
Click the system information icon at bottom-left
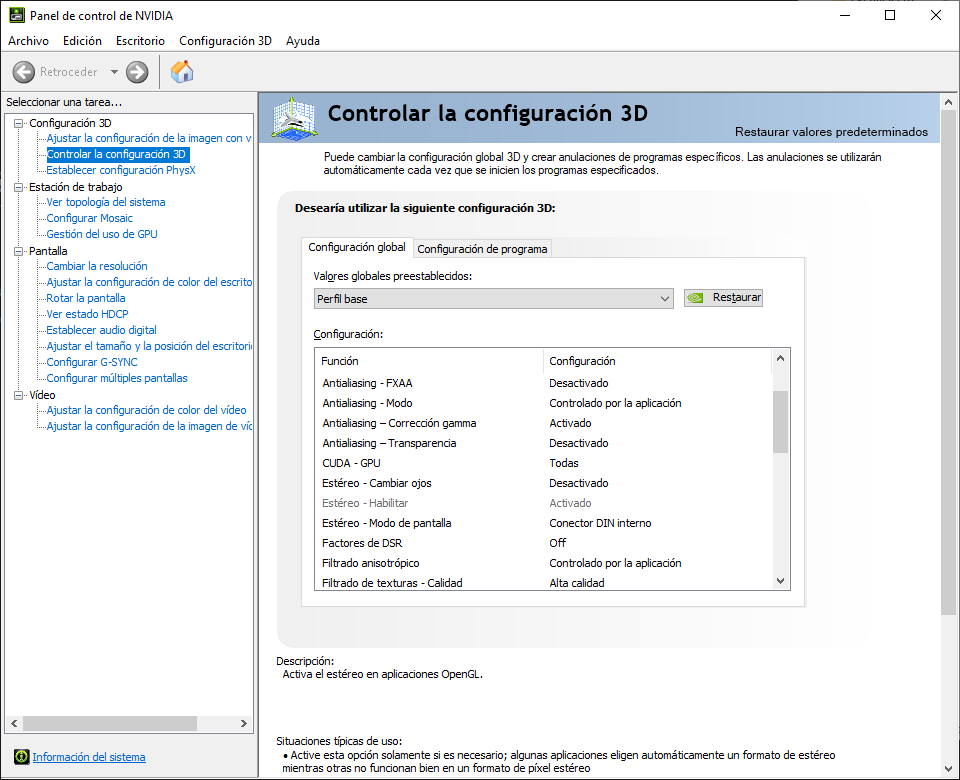21,757
